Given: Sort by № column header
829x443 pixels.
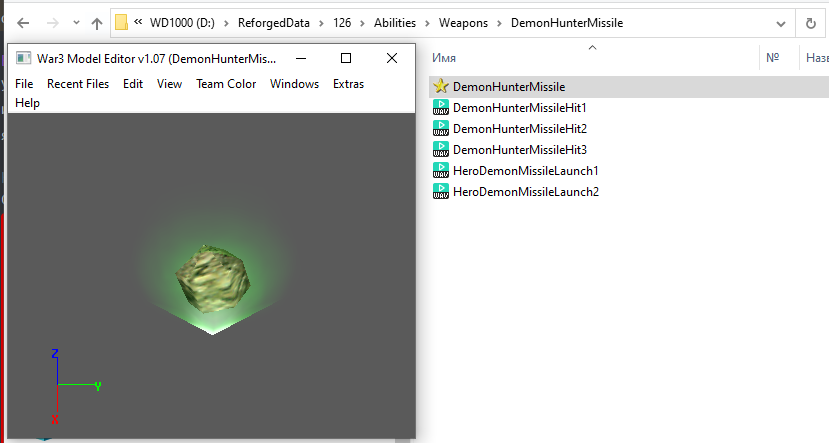Looking at the screenshot, I should pos(772,58).
